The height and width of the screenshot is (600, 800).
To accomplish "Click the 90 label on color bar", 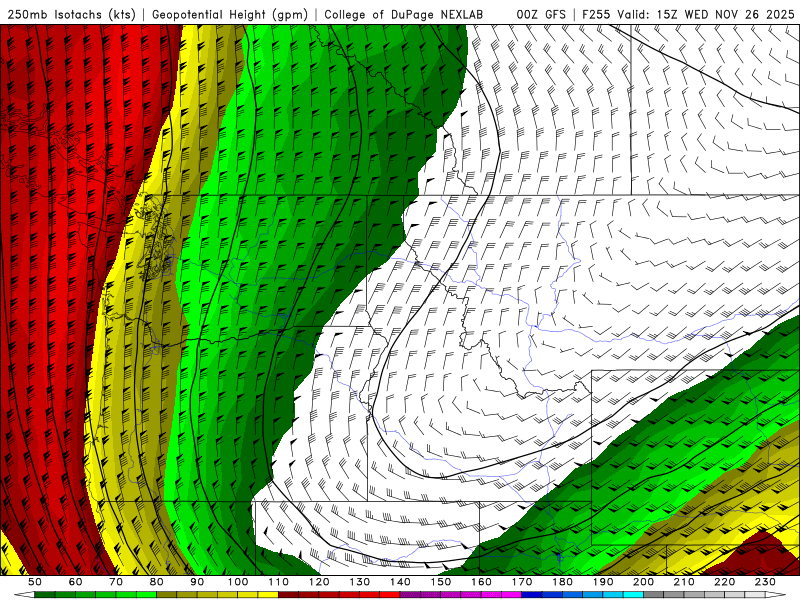I will click(x=197, y=582).
